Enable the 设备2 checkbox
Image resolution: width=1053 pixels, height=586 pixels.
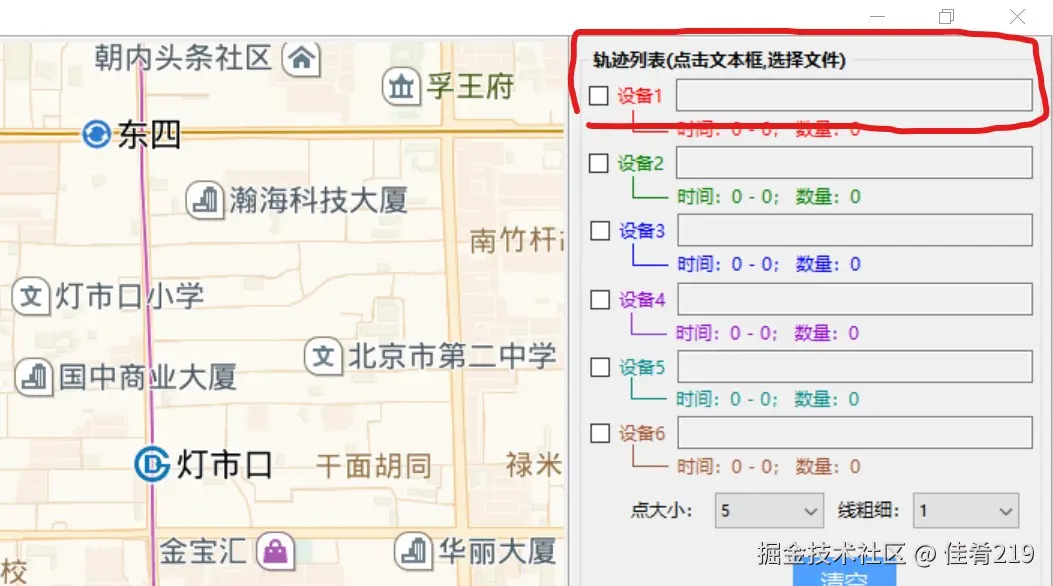point(599,163)
